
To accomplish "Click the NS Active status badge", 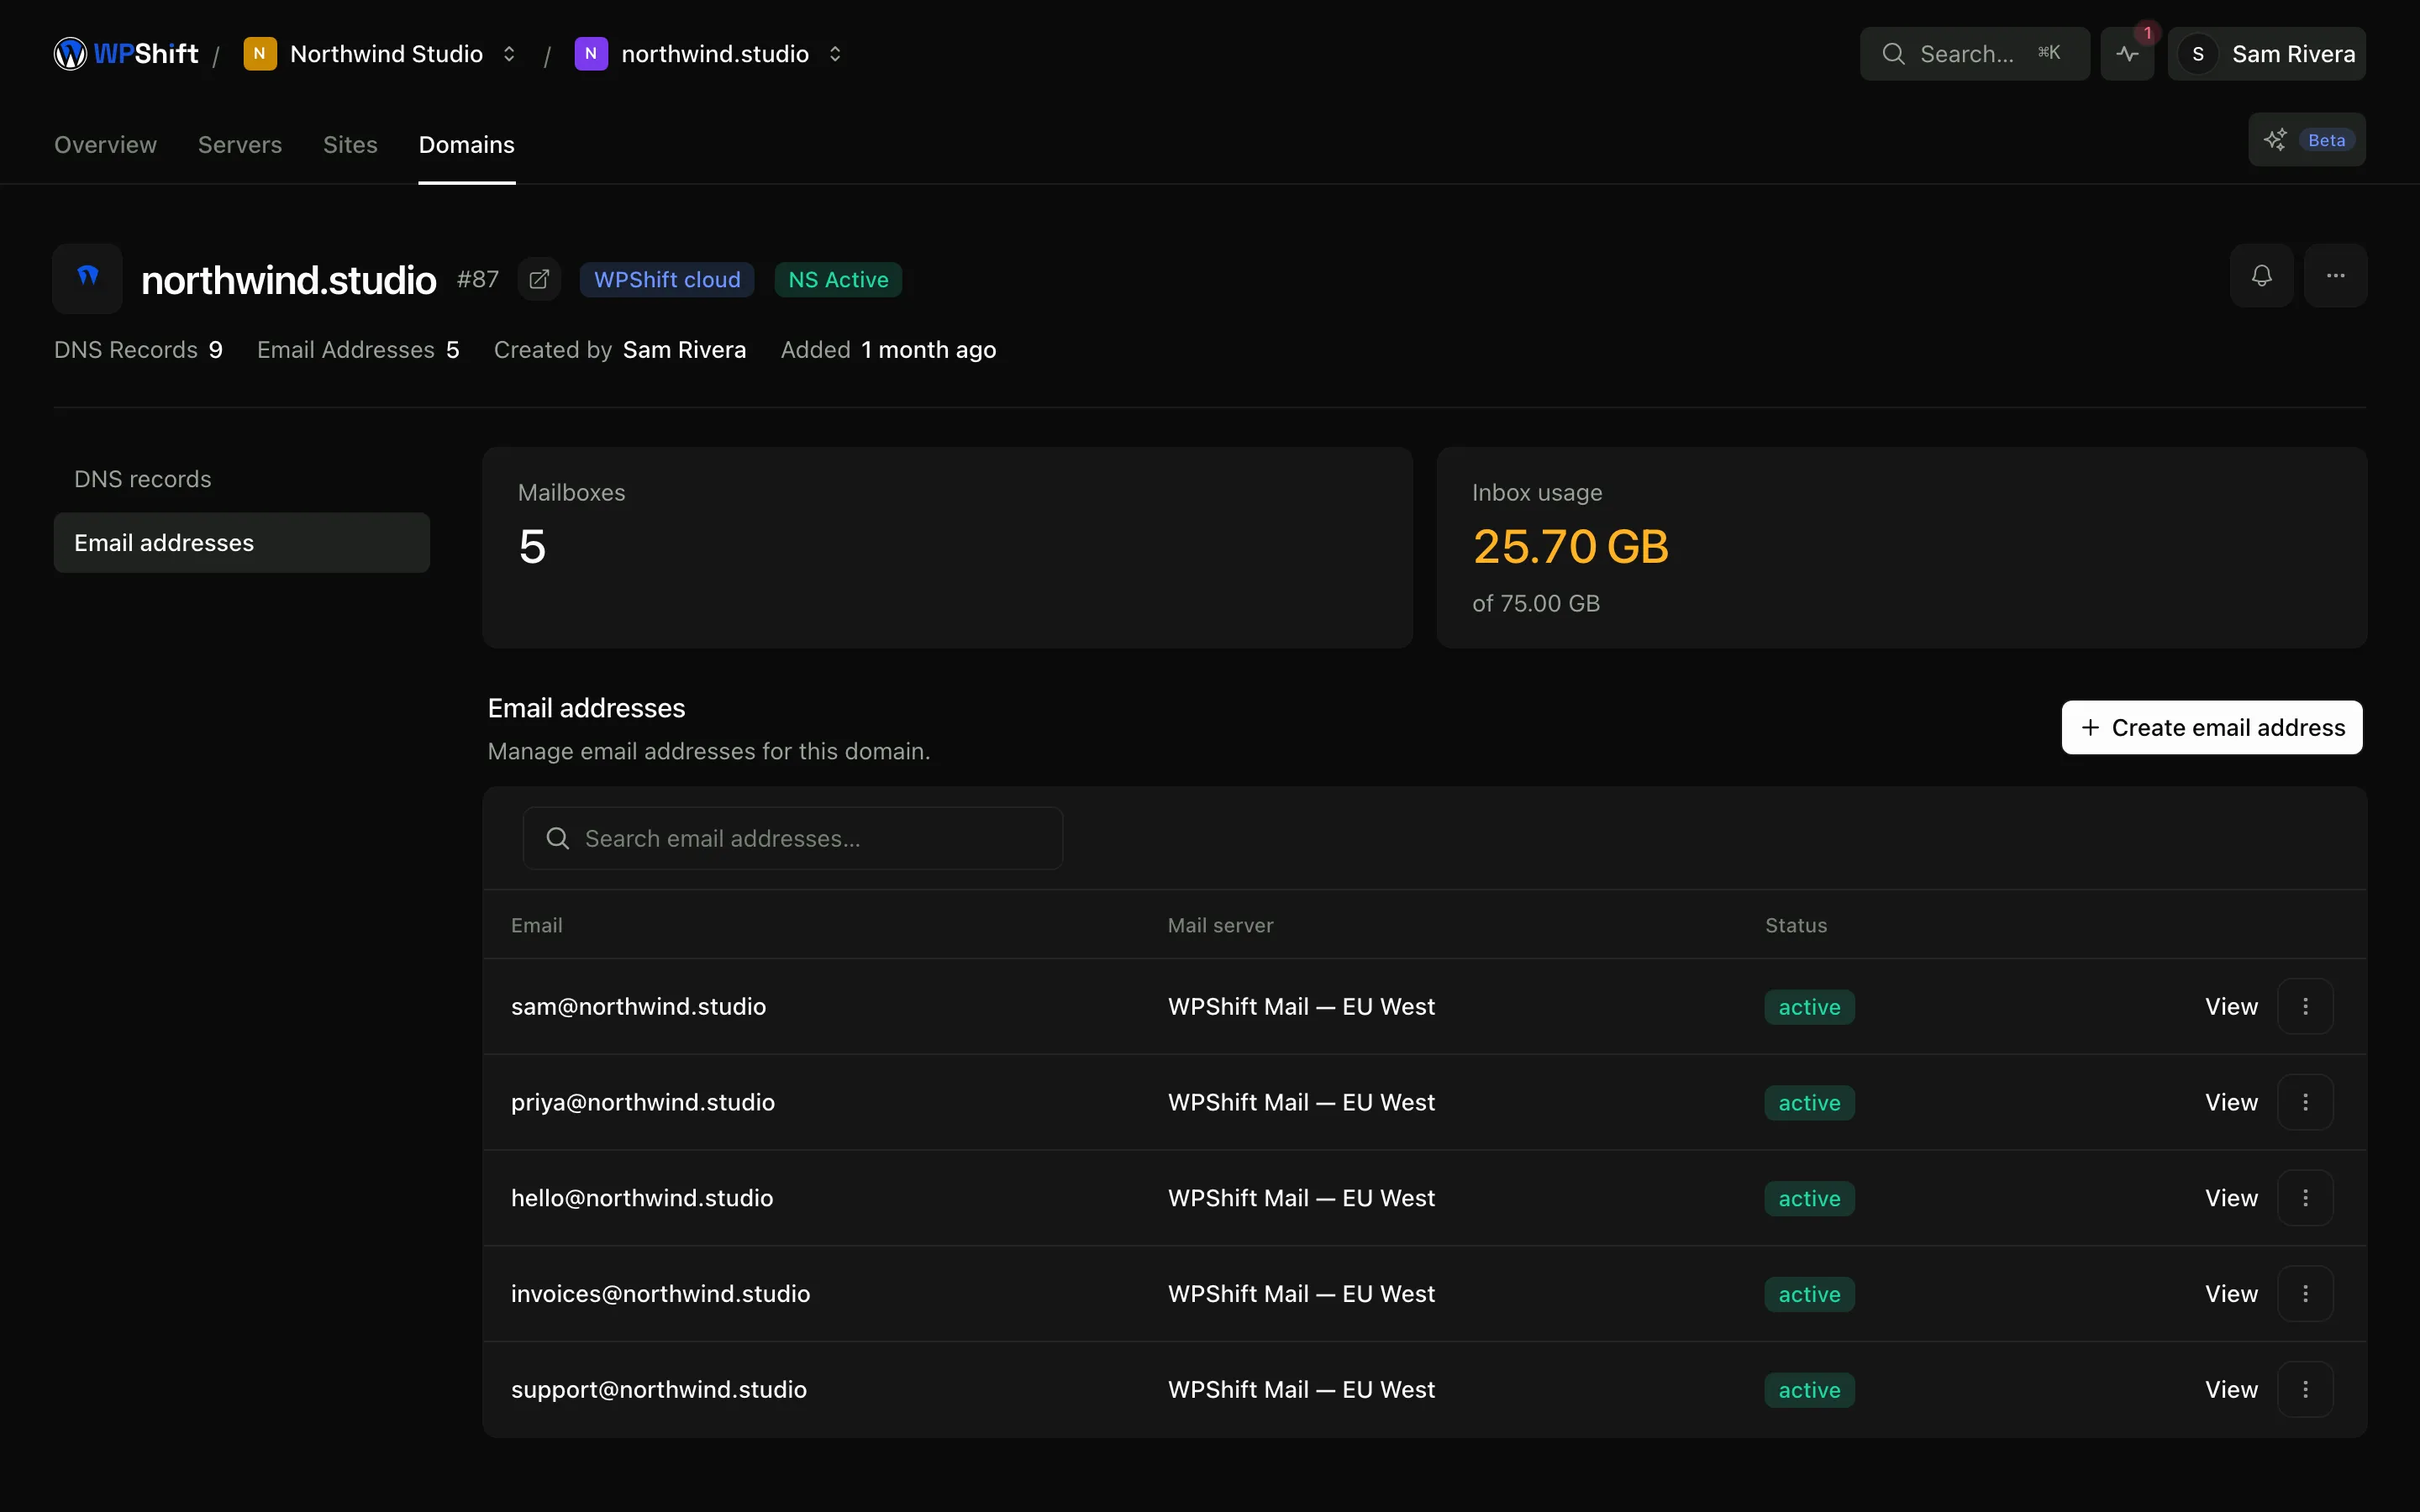I will point(838,280).
